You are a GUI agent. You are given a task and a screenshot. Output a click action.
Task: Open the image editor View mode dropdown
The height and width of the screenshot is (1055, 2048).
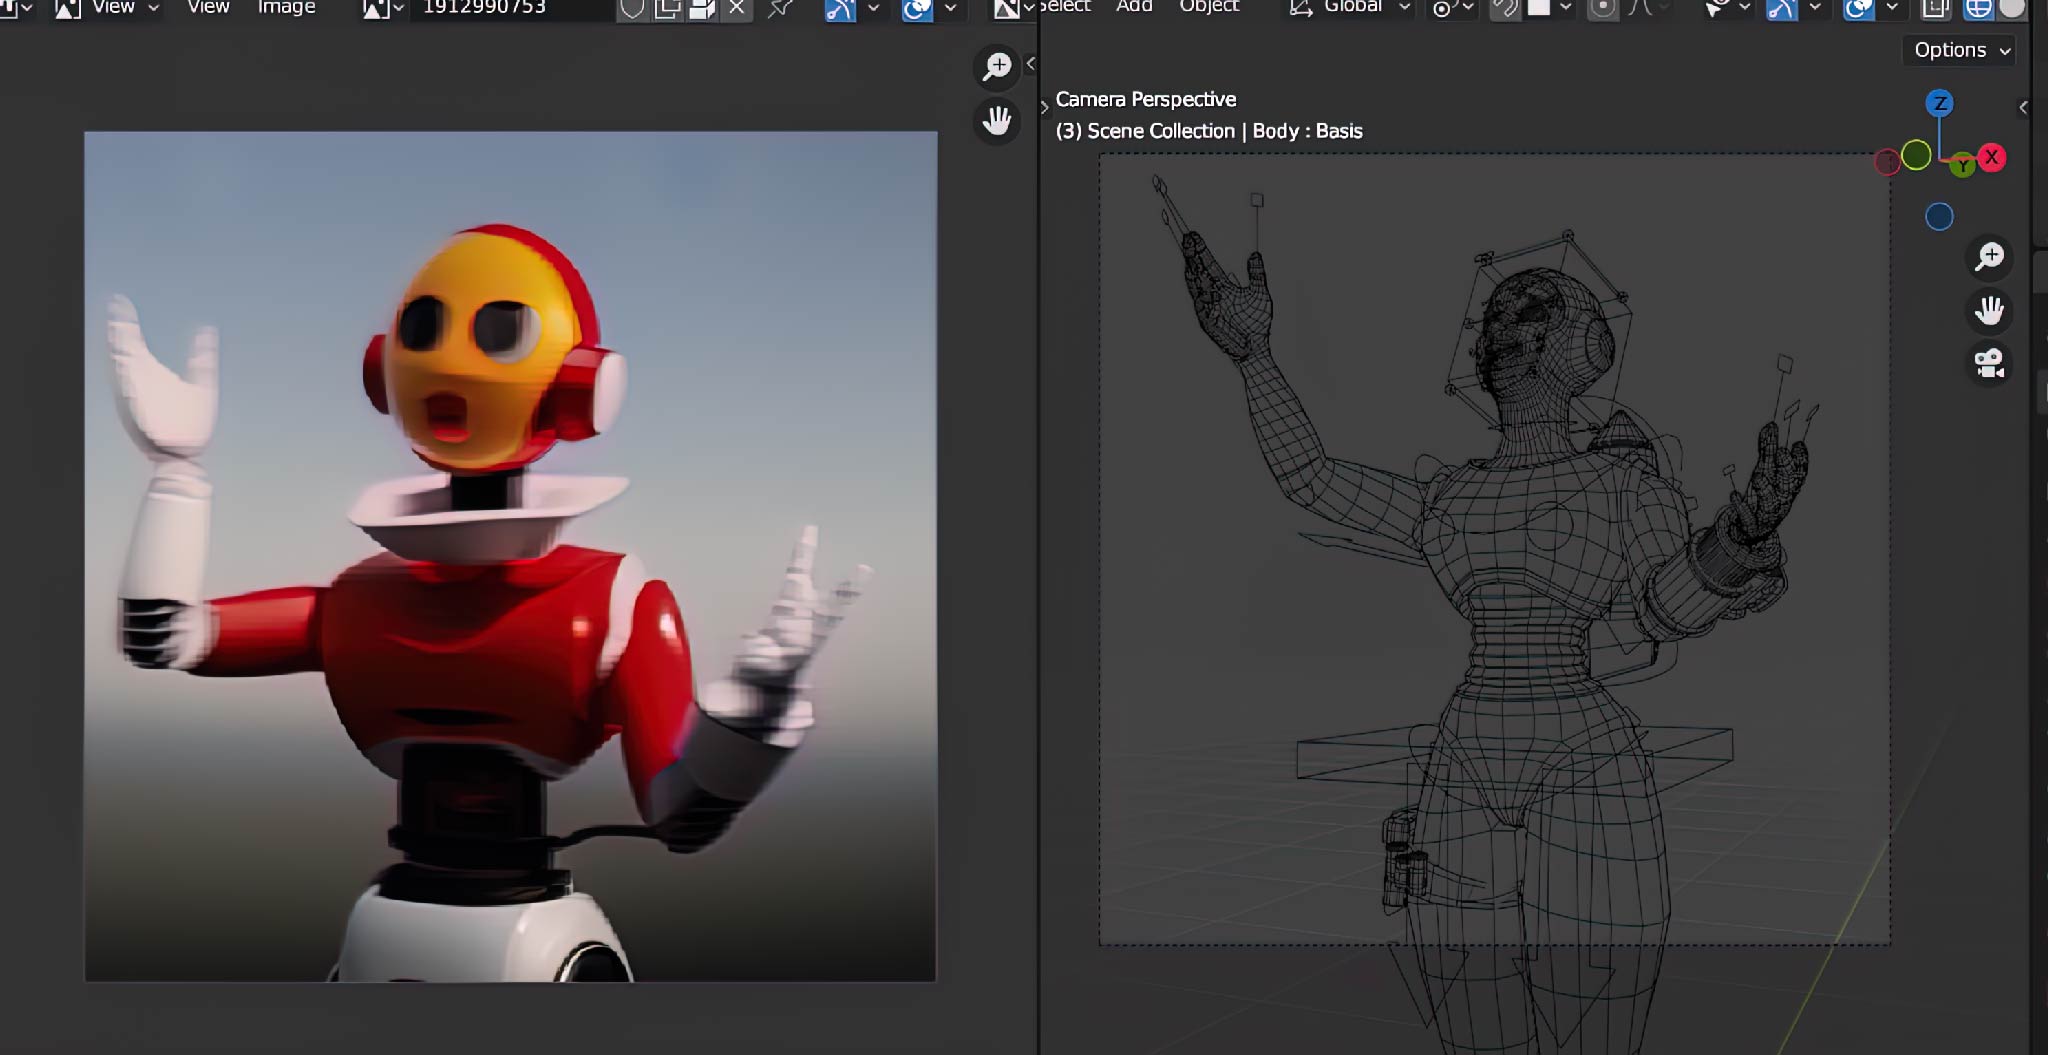click(x=107, y=8)
